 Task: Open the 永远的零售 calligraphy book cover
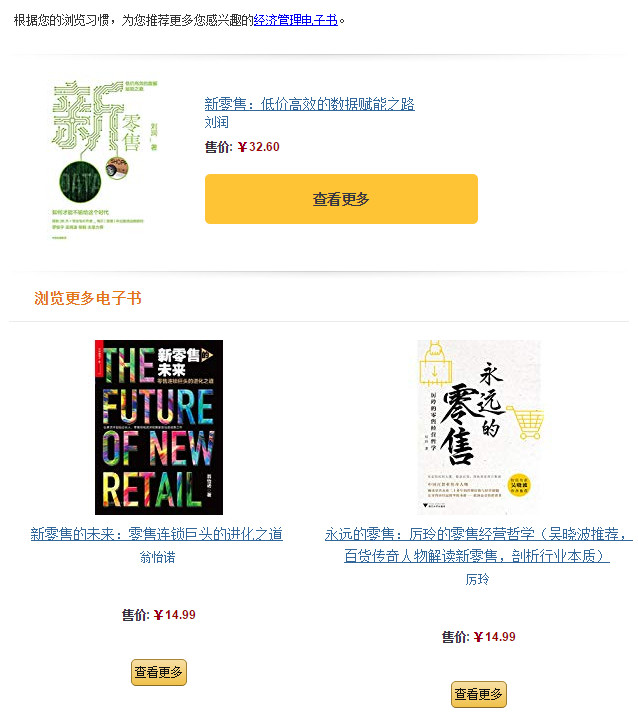click(x=479, y=427)
